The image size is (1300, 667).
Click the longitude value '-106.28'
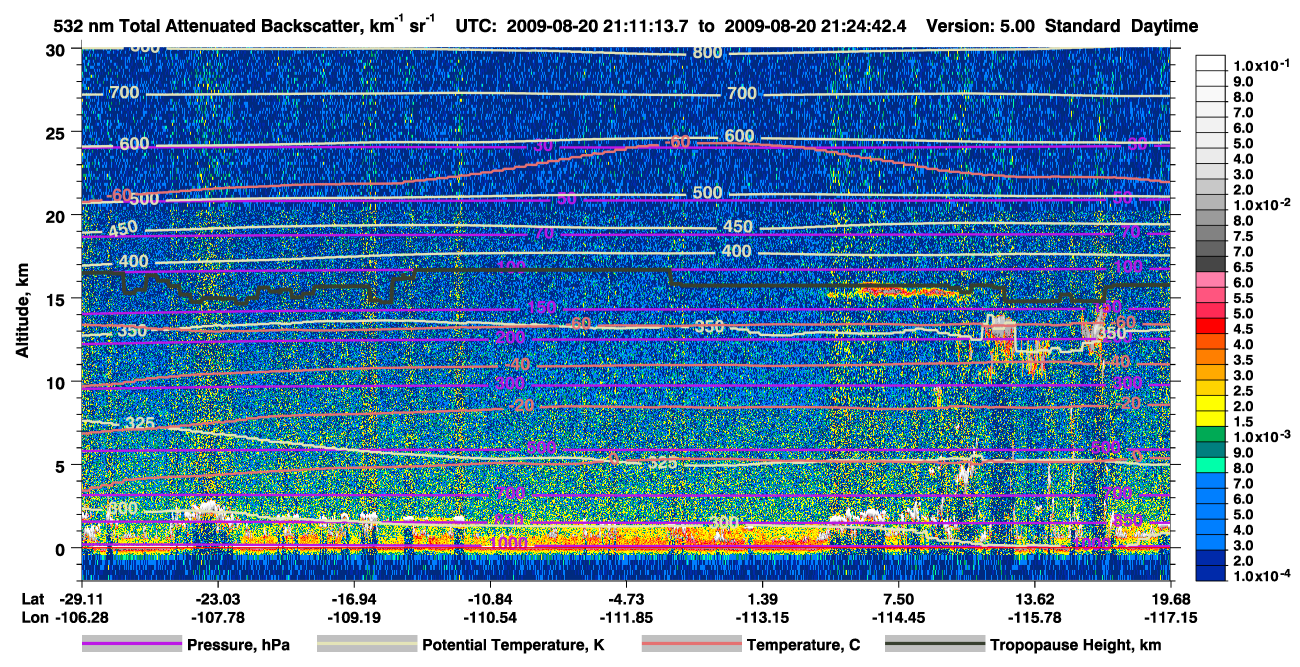click(81, 617)
